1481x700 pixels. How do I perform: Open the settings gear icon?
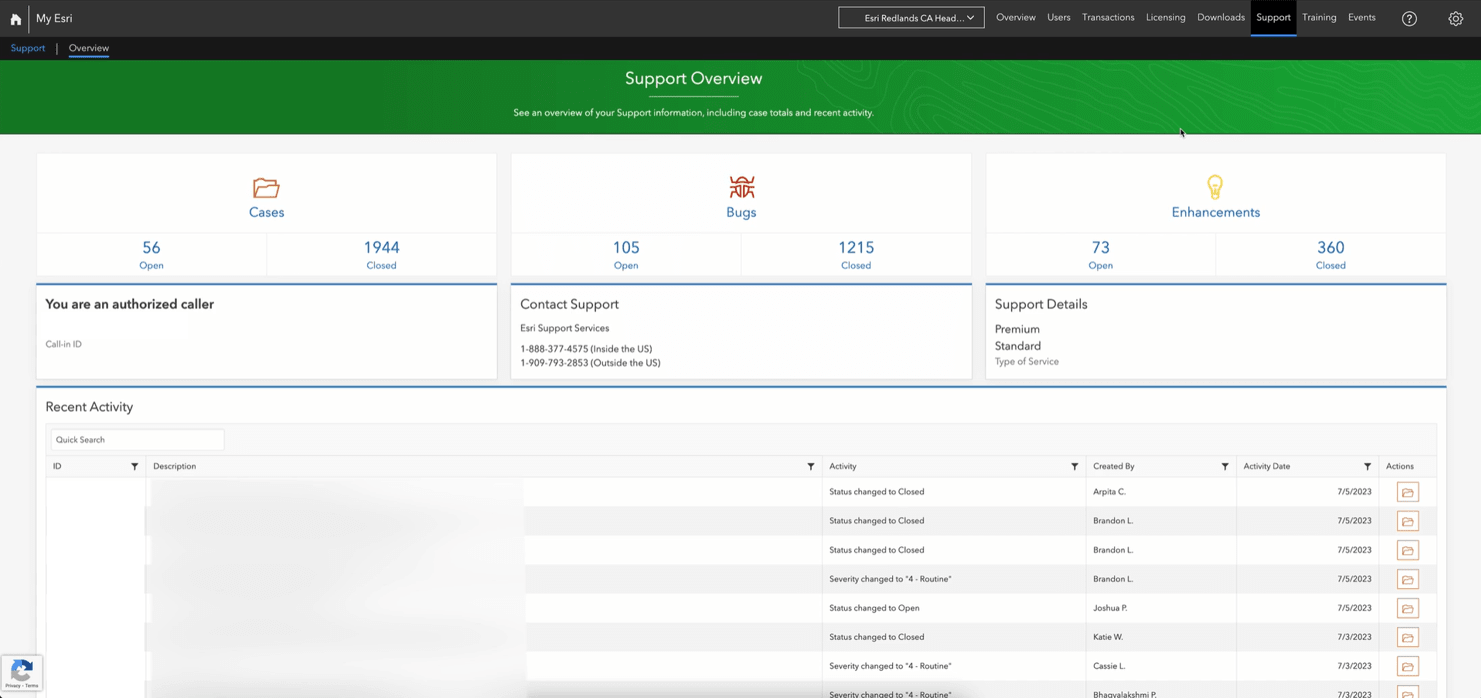pyautogui.click(x=1456, y=18)
